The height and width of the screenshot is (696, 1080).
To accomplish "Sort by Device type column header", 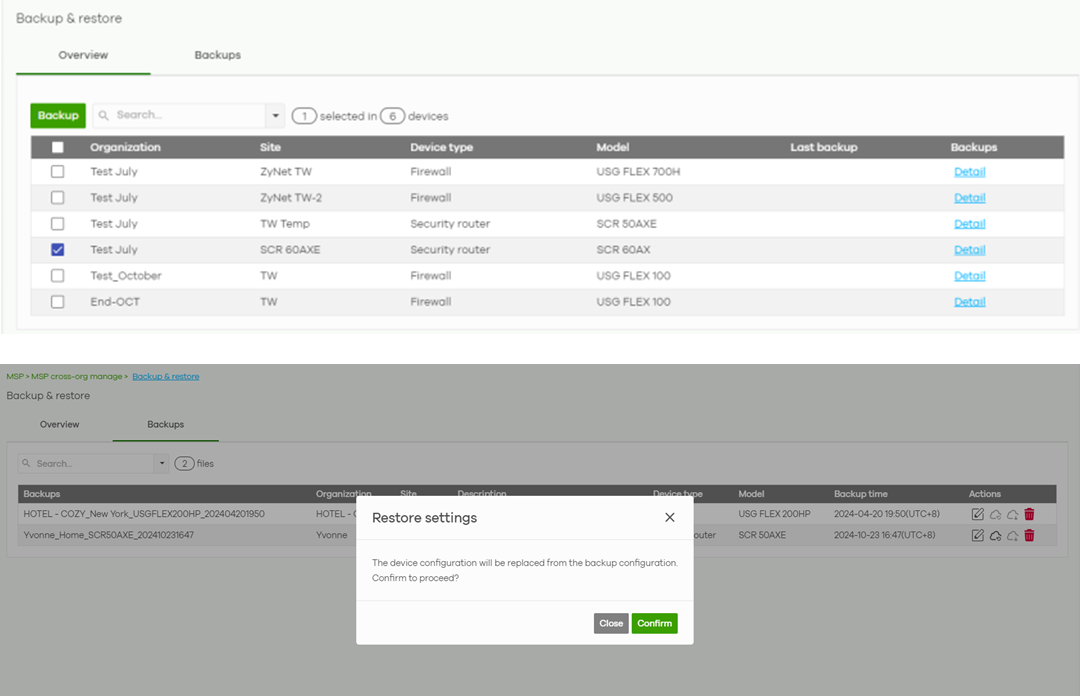I will [442, 147].
